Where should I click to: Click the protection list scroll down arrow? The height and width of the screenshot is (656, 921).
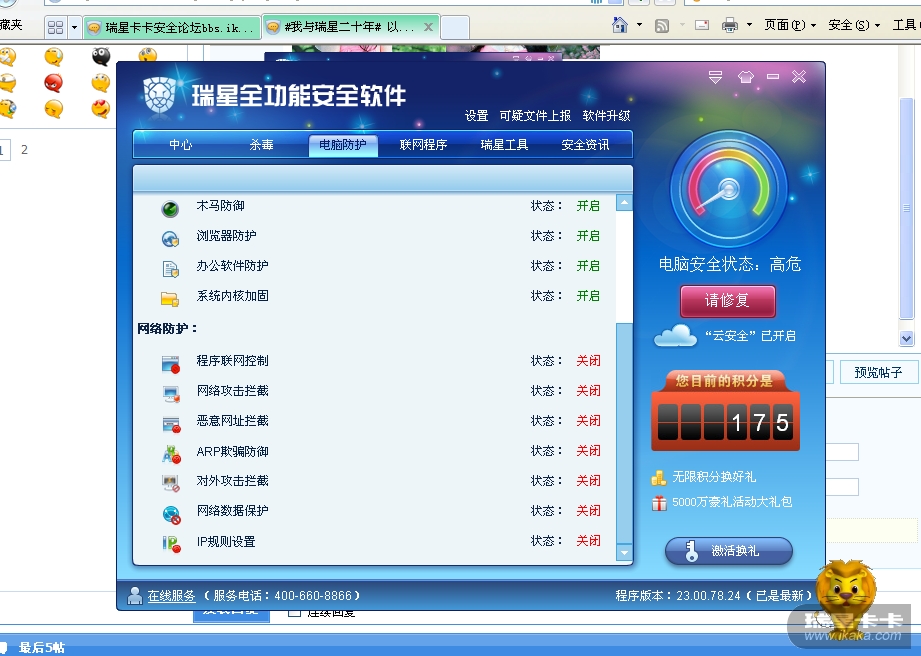(624, 553)
